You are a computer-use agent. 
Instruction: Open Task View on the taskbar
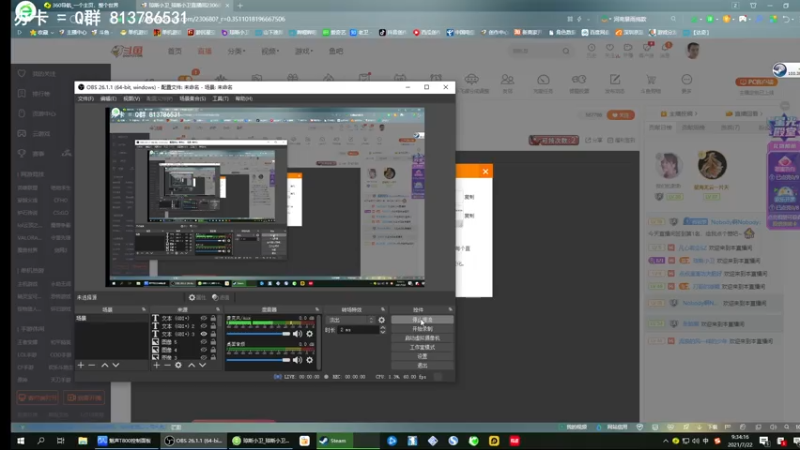[61, 441]
